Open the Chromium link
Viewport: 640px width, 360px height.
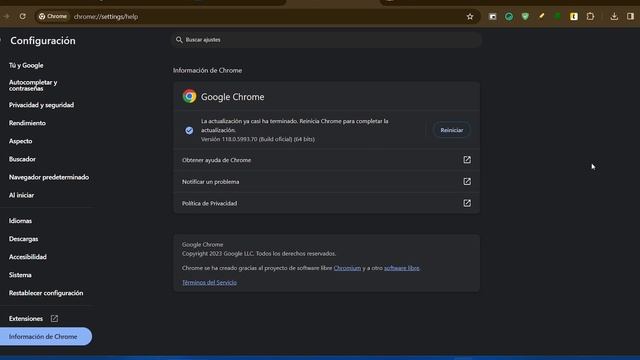[x=347, y=268]
